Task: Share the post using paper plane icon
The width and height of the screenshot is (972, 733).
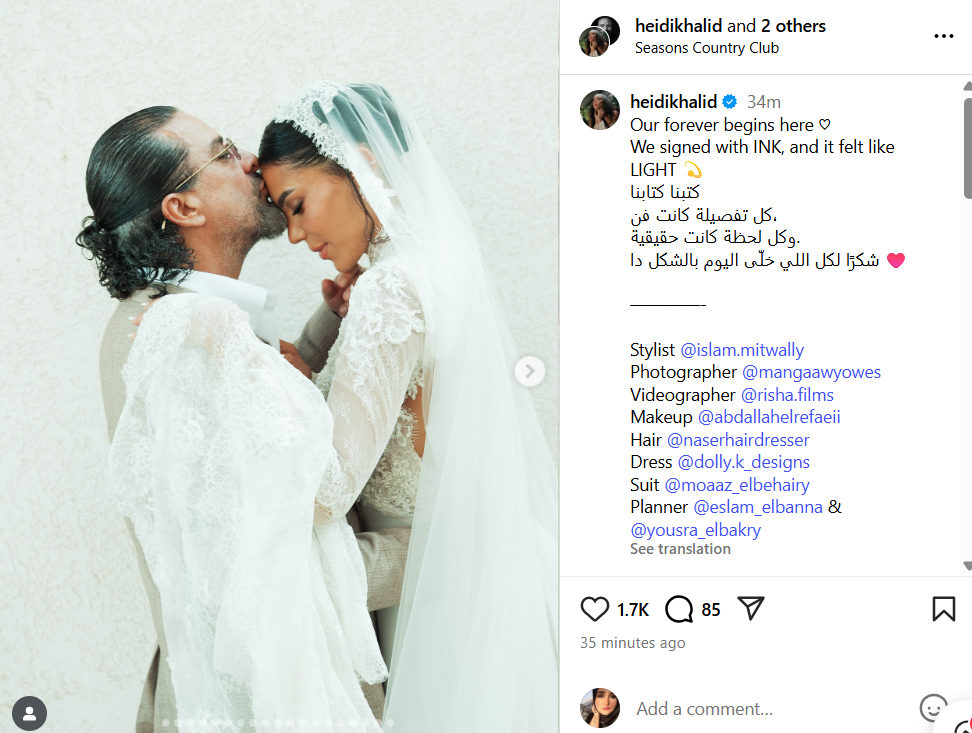Action: tap(751, 608)
